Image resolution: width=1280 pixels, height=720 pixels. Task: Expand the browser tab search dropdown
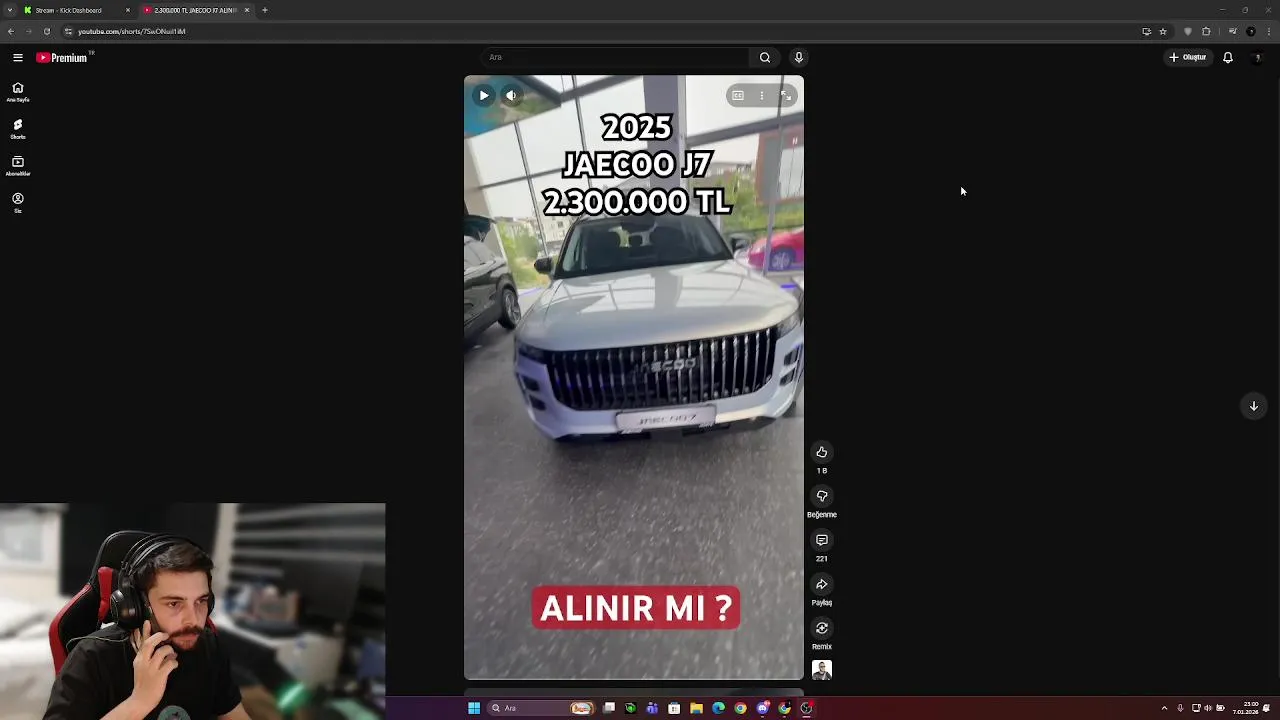coord(10,10)
